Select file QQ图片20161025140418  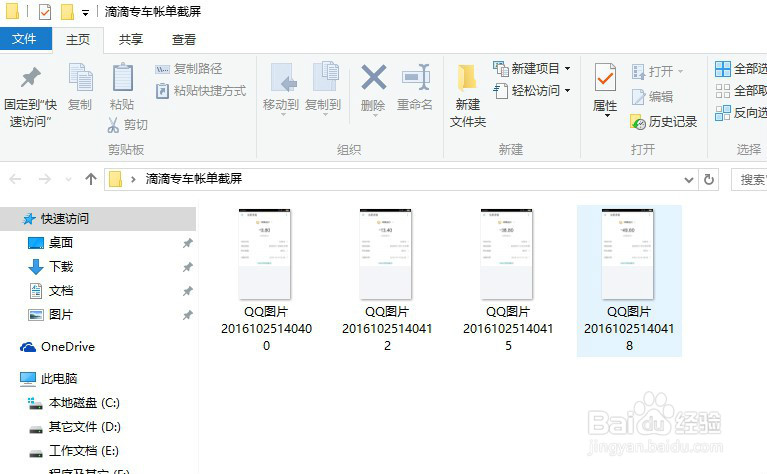(629, 281)
